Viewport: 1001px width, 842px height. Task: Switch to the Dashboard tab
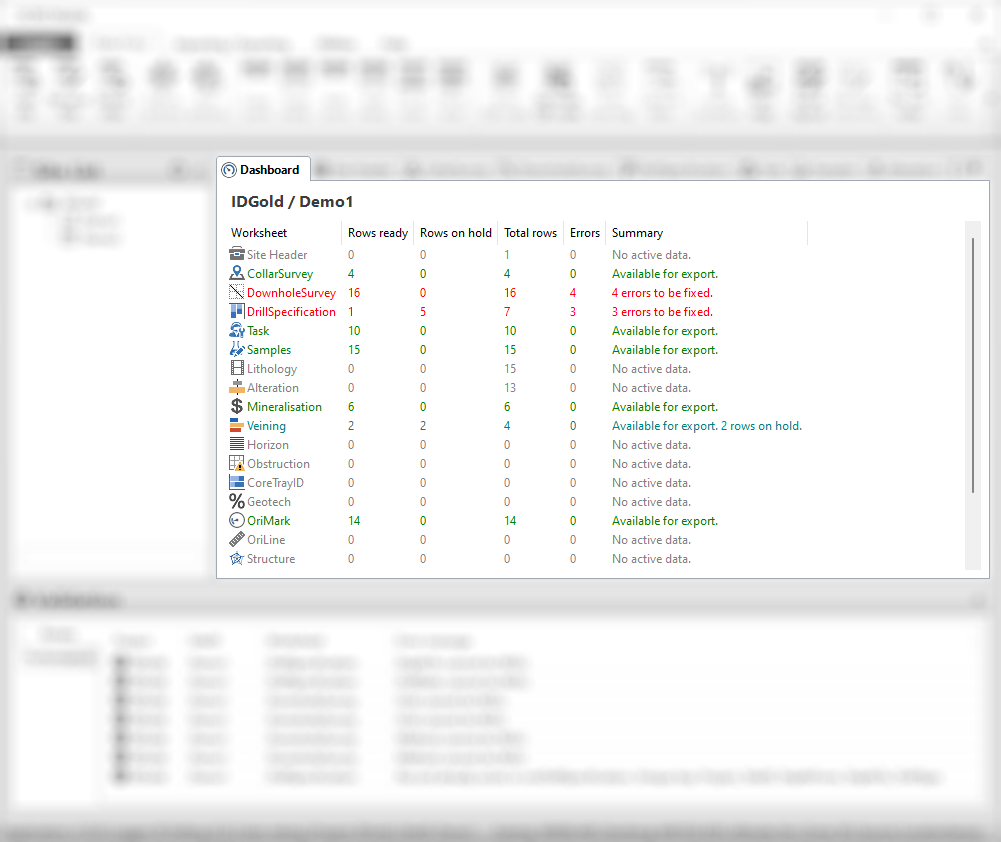click(x=262, y=169)
